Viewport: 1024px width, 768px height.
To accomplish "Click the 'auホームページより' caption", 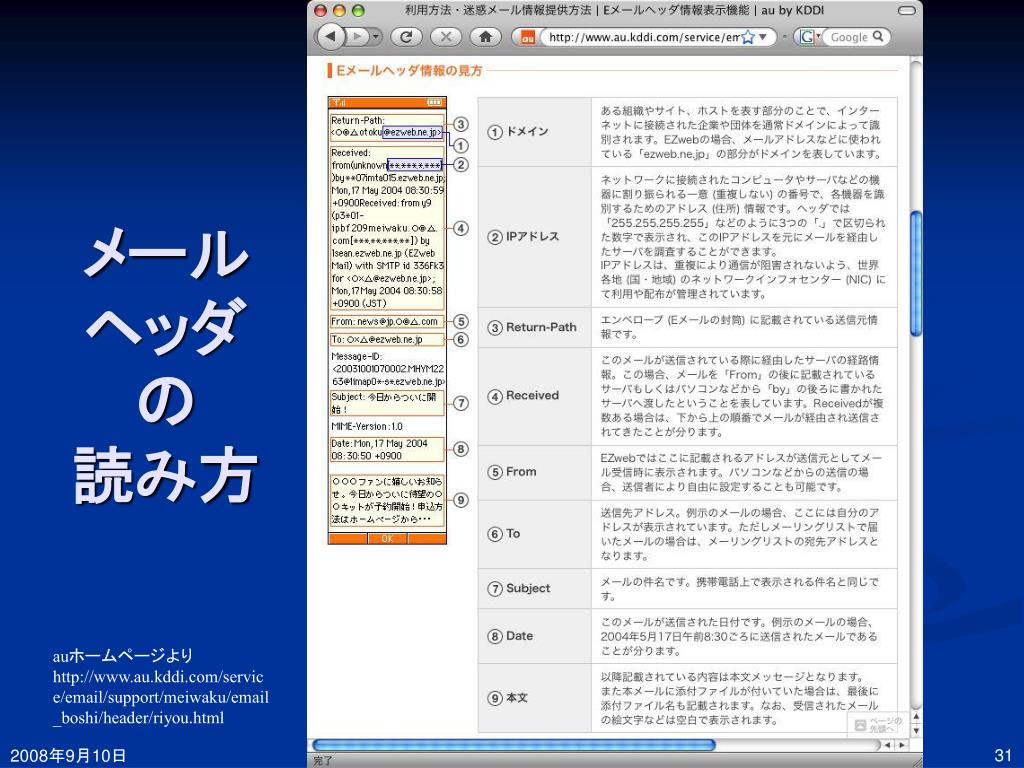I will coord(123,655).
